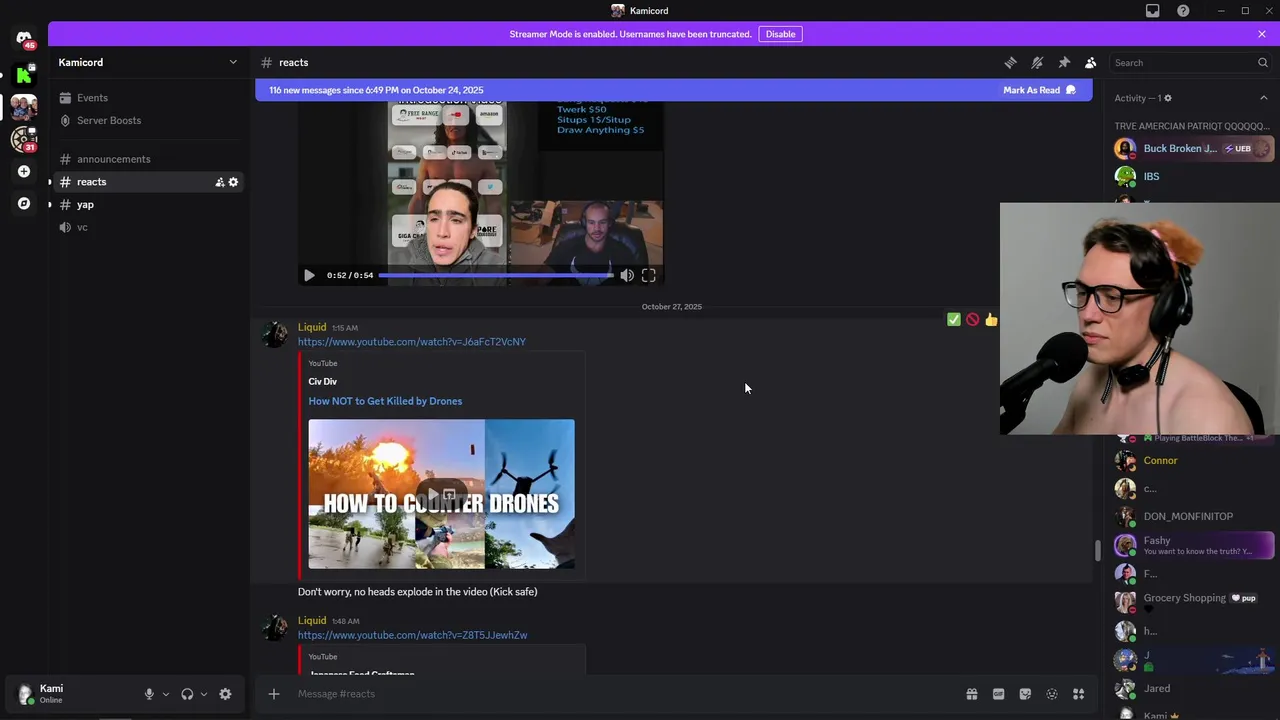Open DON_MONFINITOP member profile
1280x720 pixels.
[x=1193, y=517]
